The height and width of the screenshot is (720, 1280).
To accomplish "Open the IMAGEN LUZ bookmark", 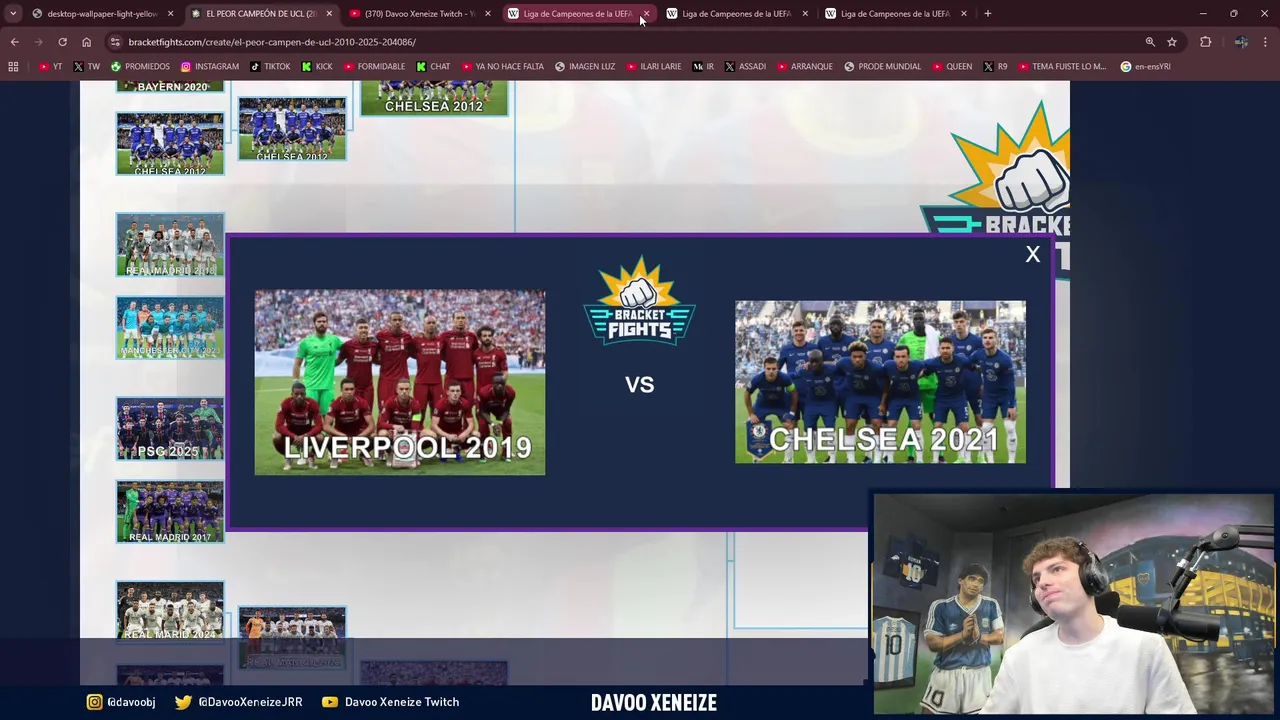I will tap(586, 67).
